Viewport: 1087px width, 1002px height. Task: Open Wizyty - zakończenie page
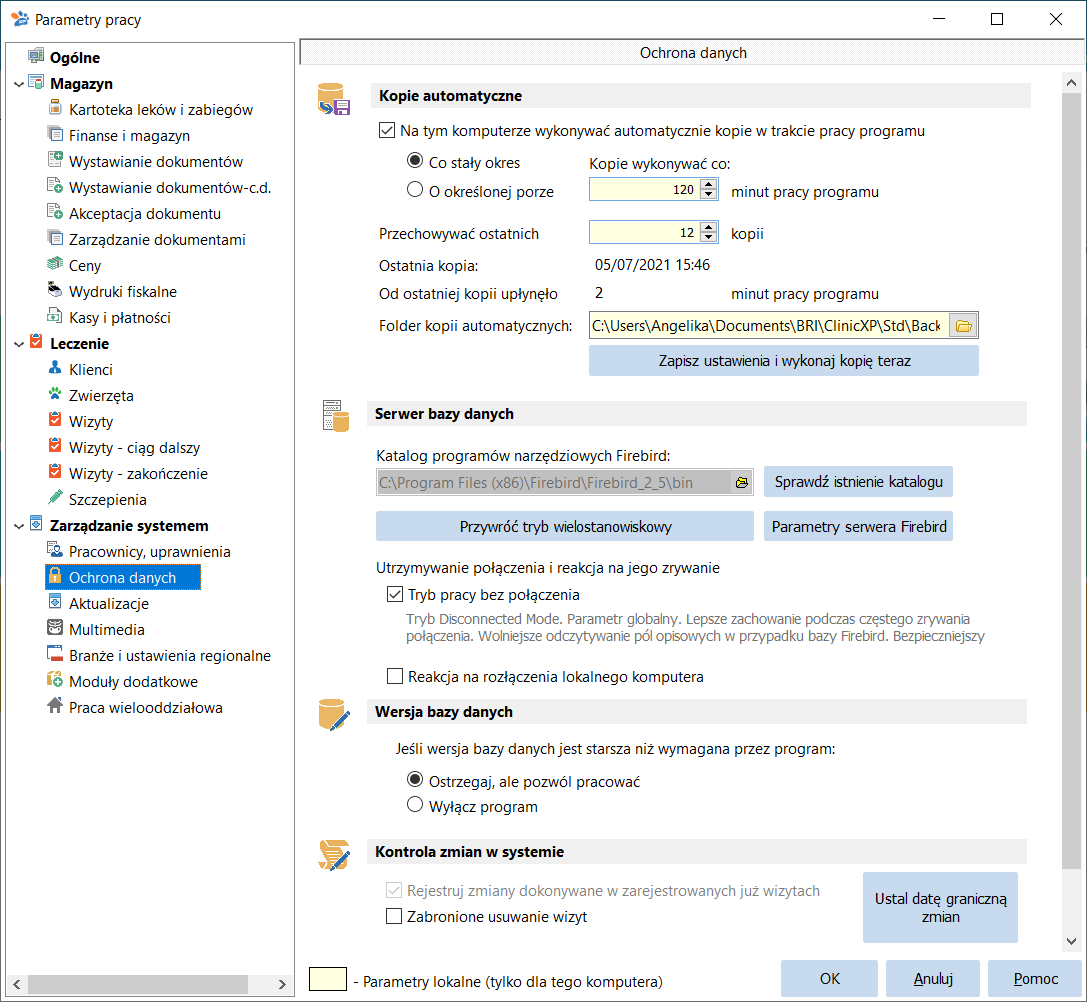click(138, 474)
